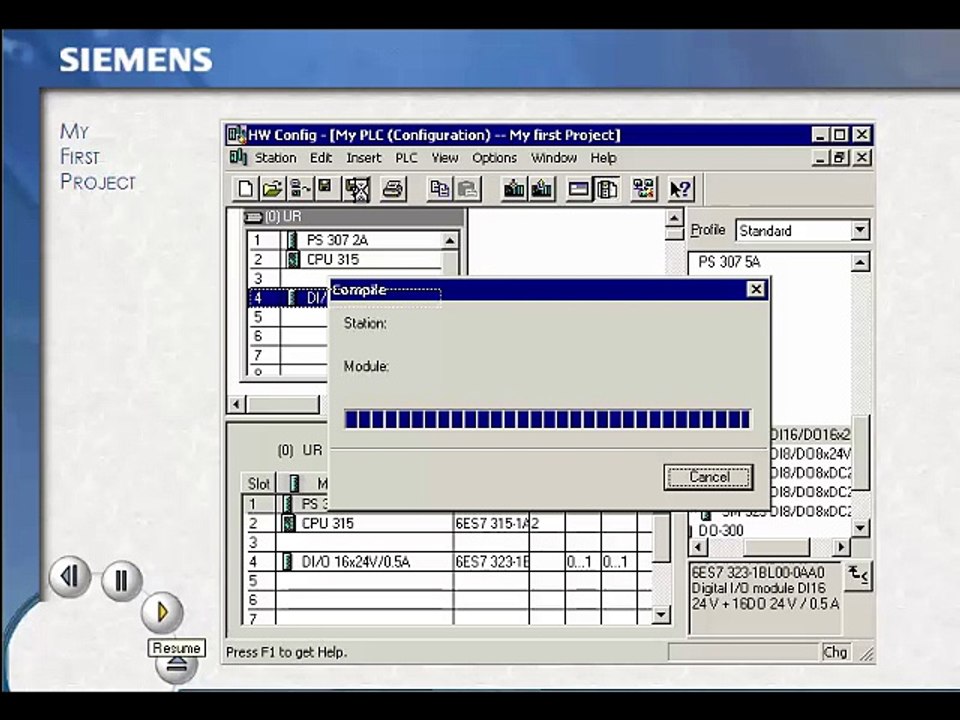Click the eject button below Resume
The height and width of the screenshot is (720, 960).
coord(176,667)
